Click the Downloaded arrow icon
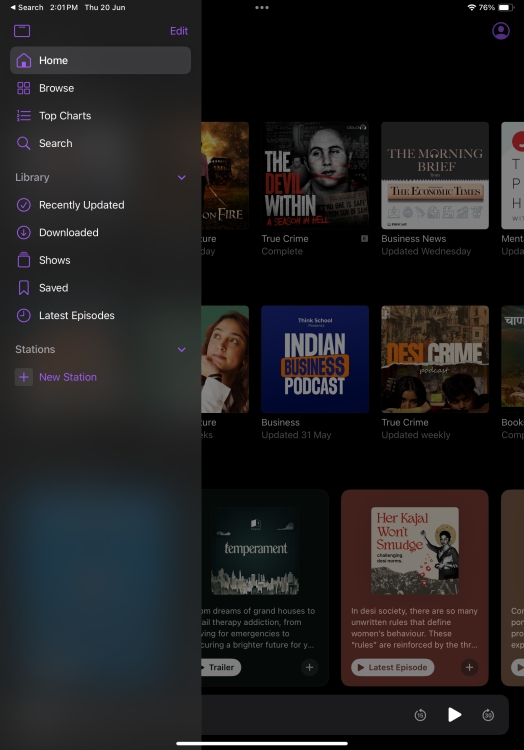Image resolution: width=524 pixels, height=750 pixels. point(23,232)
